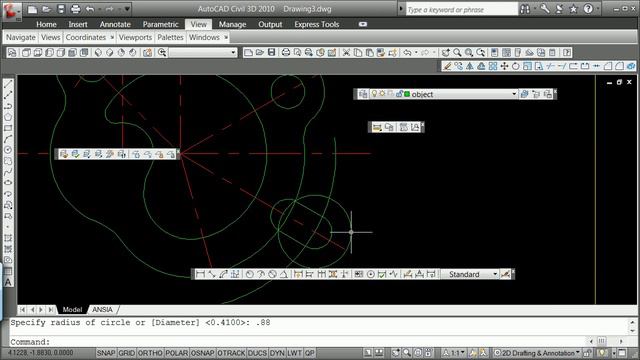Click Cut icon in Standard toolbar

346,53
